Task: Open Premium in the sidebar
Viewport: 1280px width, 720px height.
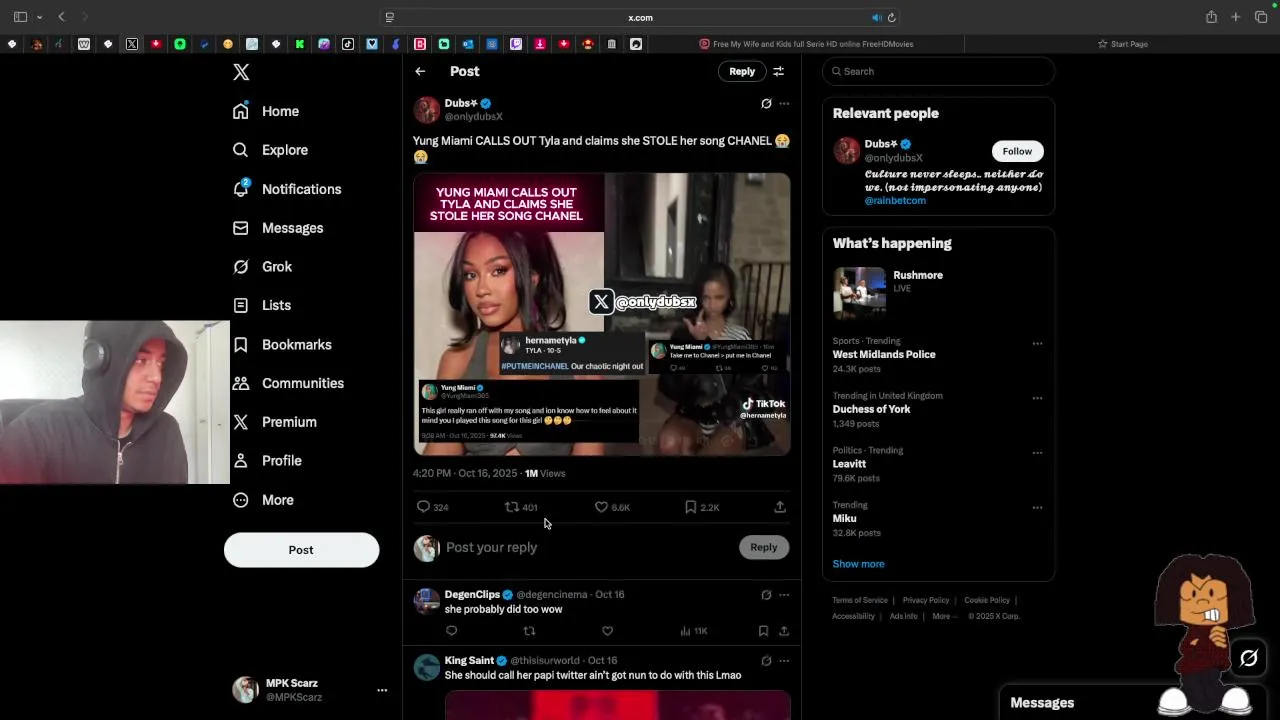Action: tap(275, 422)
